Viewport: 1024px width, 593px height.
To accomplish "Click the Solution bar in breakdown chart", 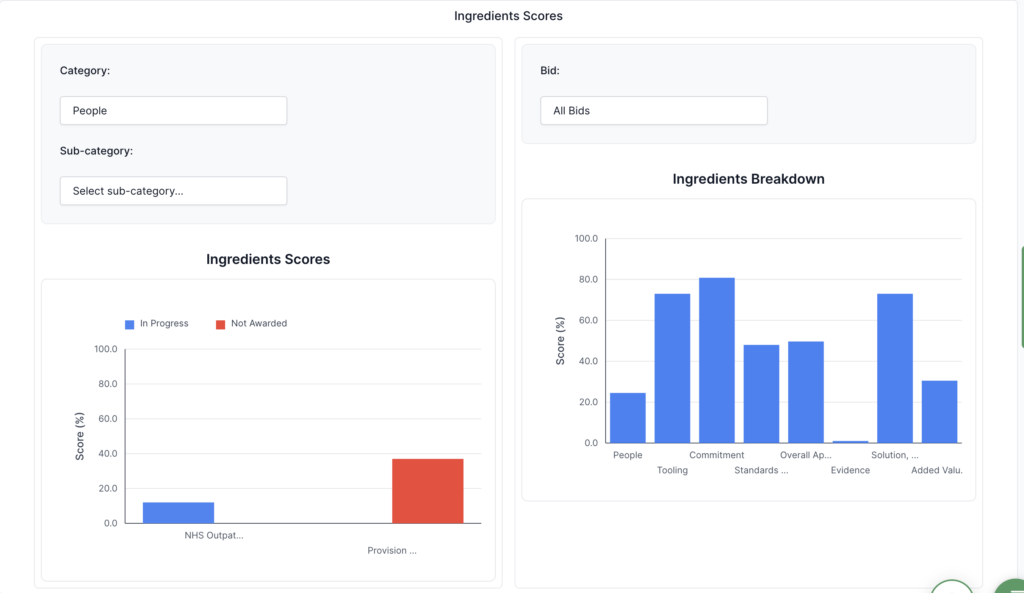I will coord(895,368).
